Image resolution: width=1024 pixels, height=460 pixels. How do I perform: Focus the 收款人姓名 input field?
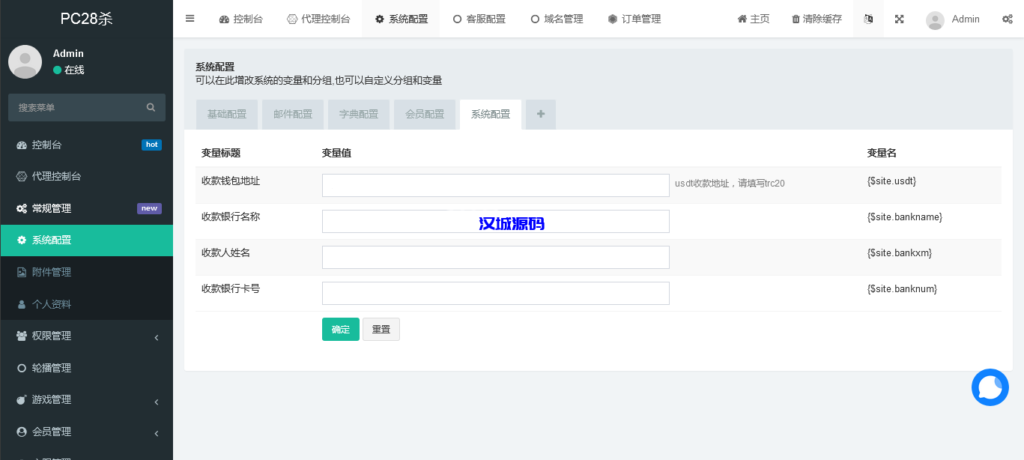point(496,257)
